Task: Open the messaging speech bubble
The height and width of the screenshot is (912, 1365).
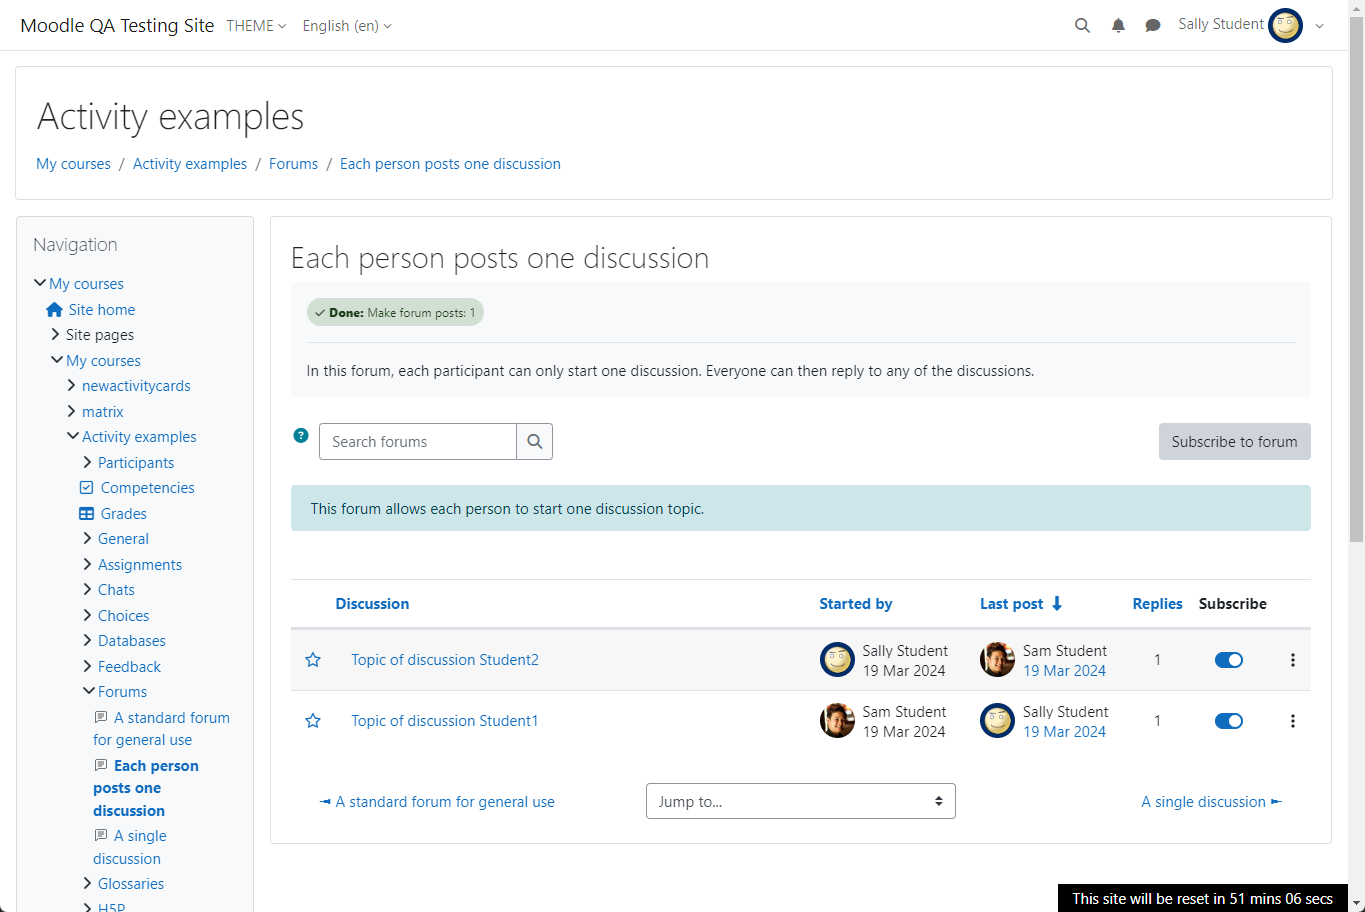Action: [1153, 26]
